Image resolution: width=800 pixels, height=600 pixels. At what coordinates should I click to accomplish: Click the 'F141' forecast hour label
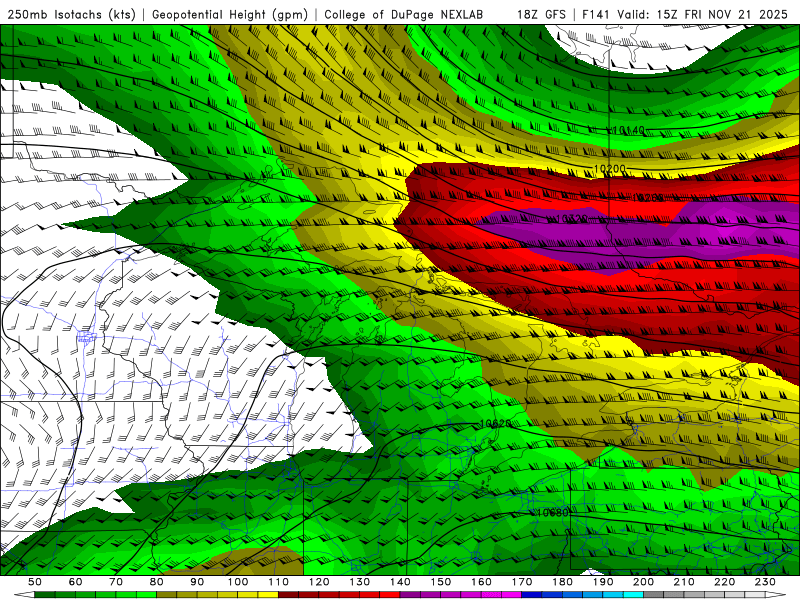pyautogui.click(x=596, y=14)
